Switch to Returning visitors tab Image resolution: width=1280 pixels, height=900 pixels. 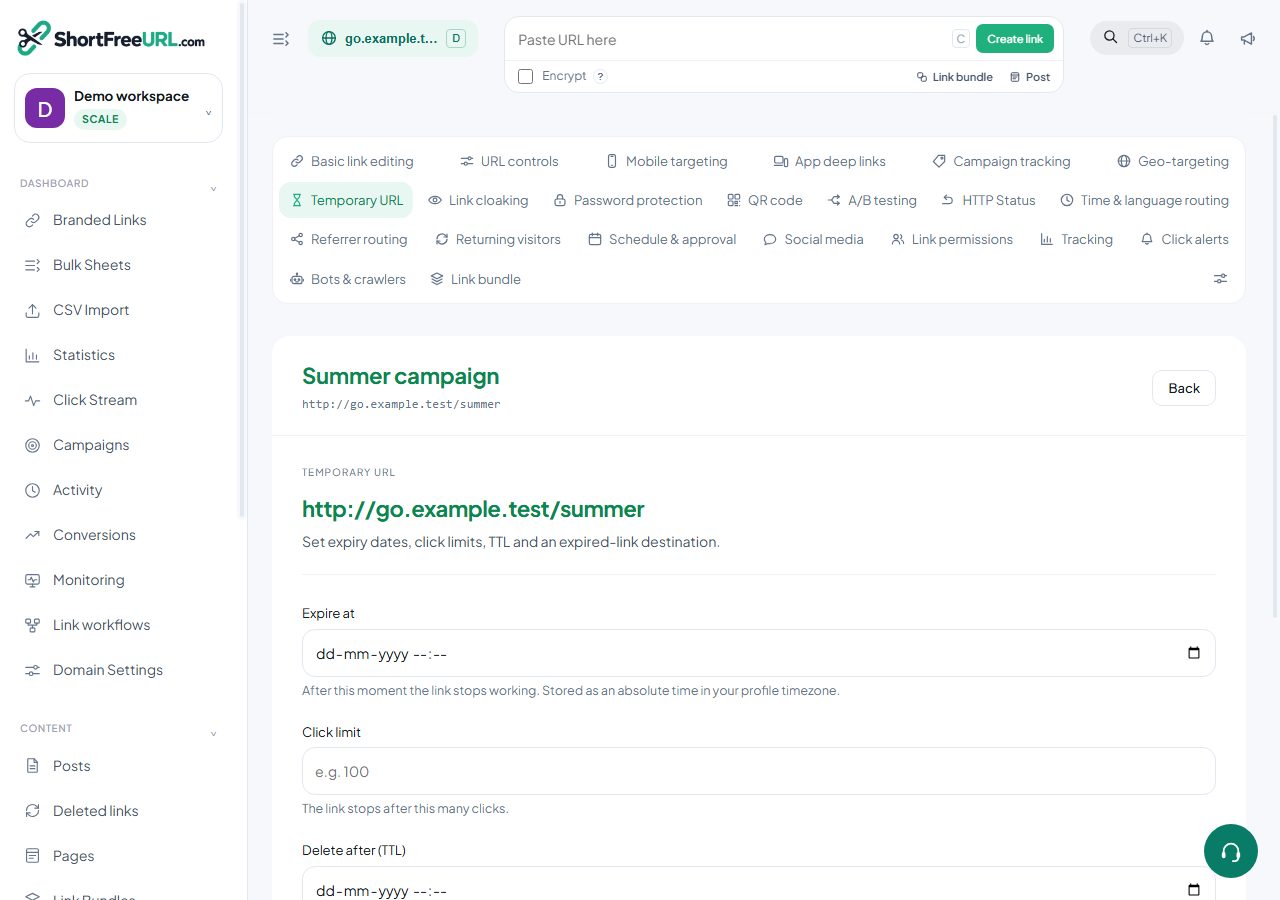[497, 239]
